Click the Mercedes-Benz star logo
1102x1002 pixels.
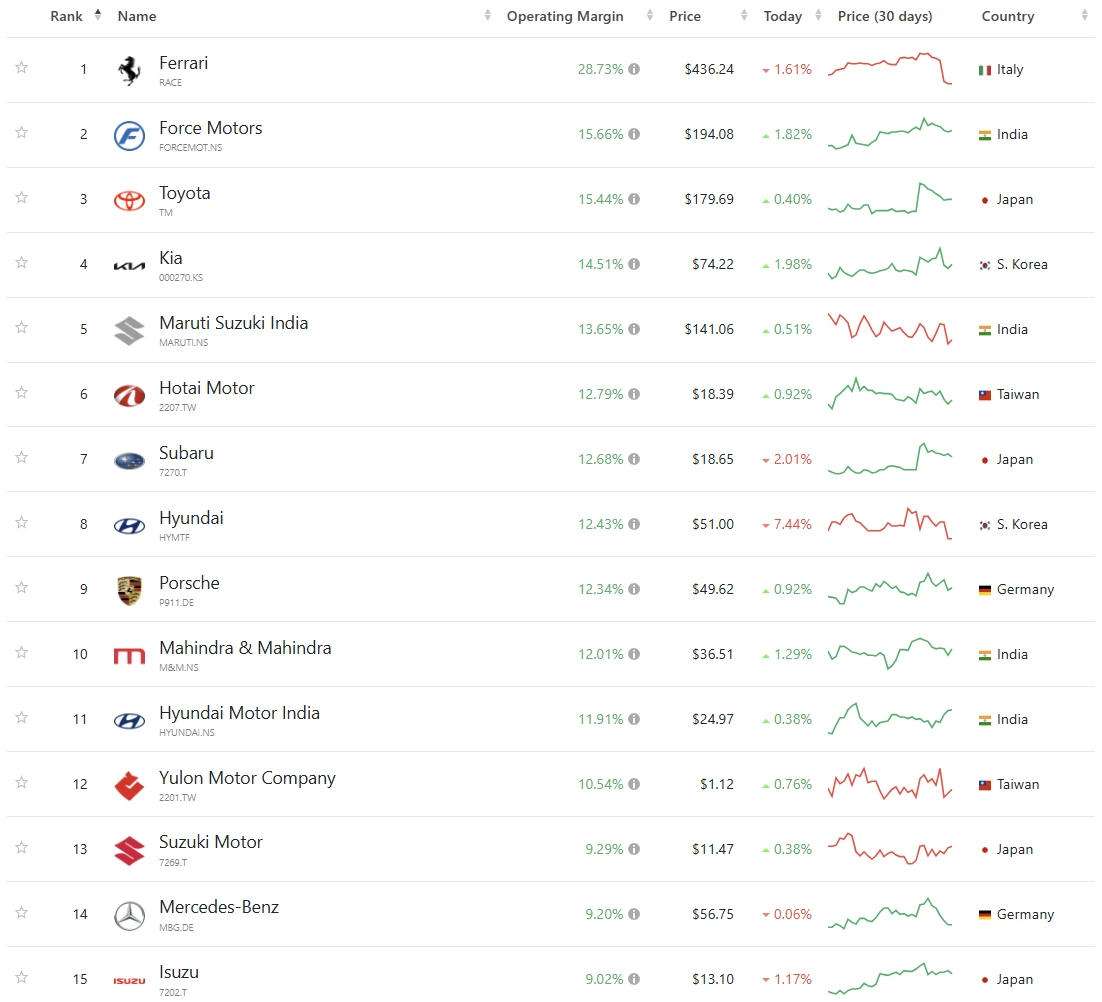tap(129, 916)
